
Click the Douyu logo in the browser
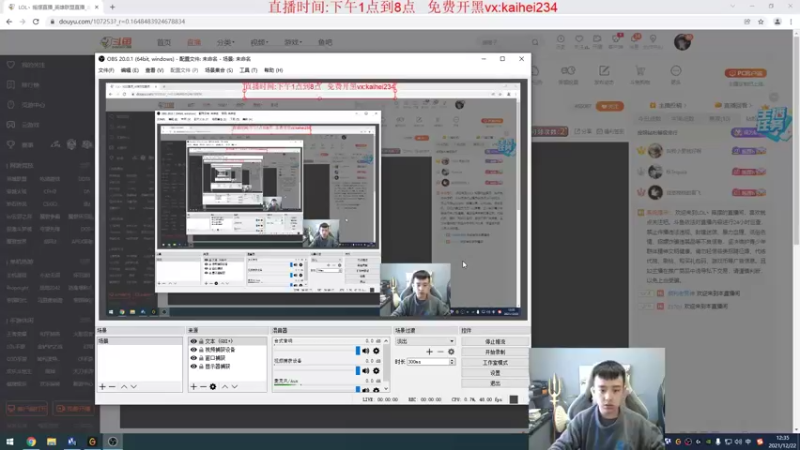click(116, 42)
